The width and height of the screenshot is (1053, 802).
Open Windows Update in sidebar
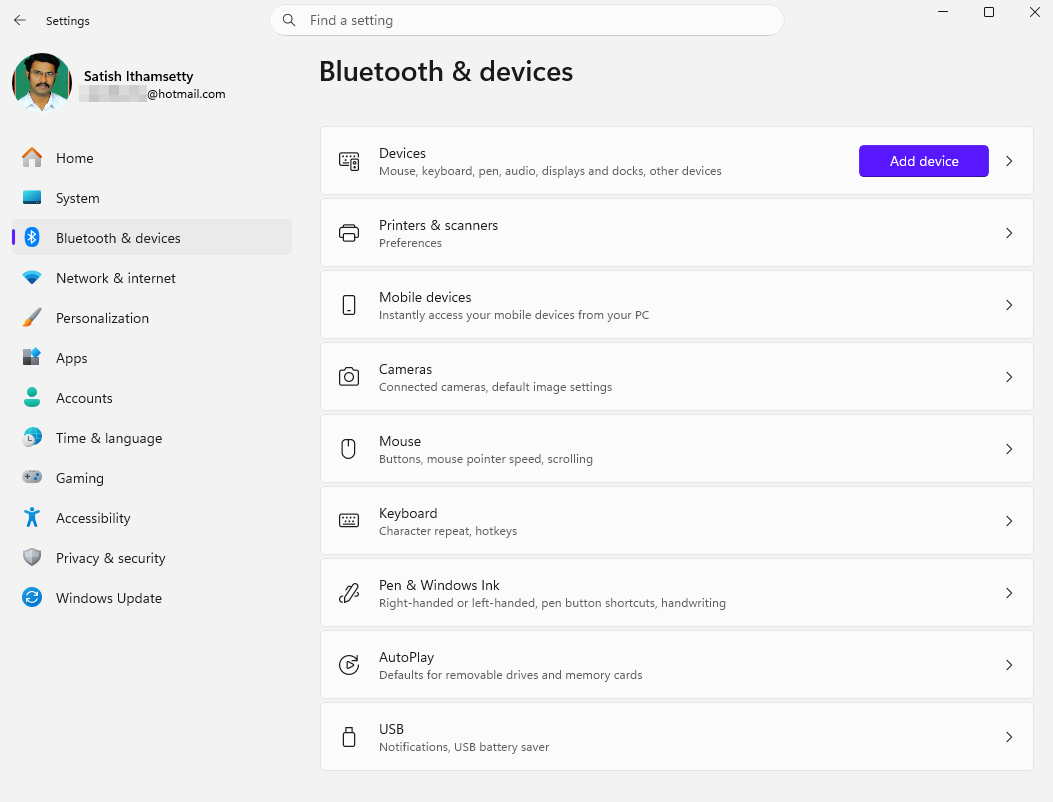pyautogui.click(x=152, y=598)
